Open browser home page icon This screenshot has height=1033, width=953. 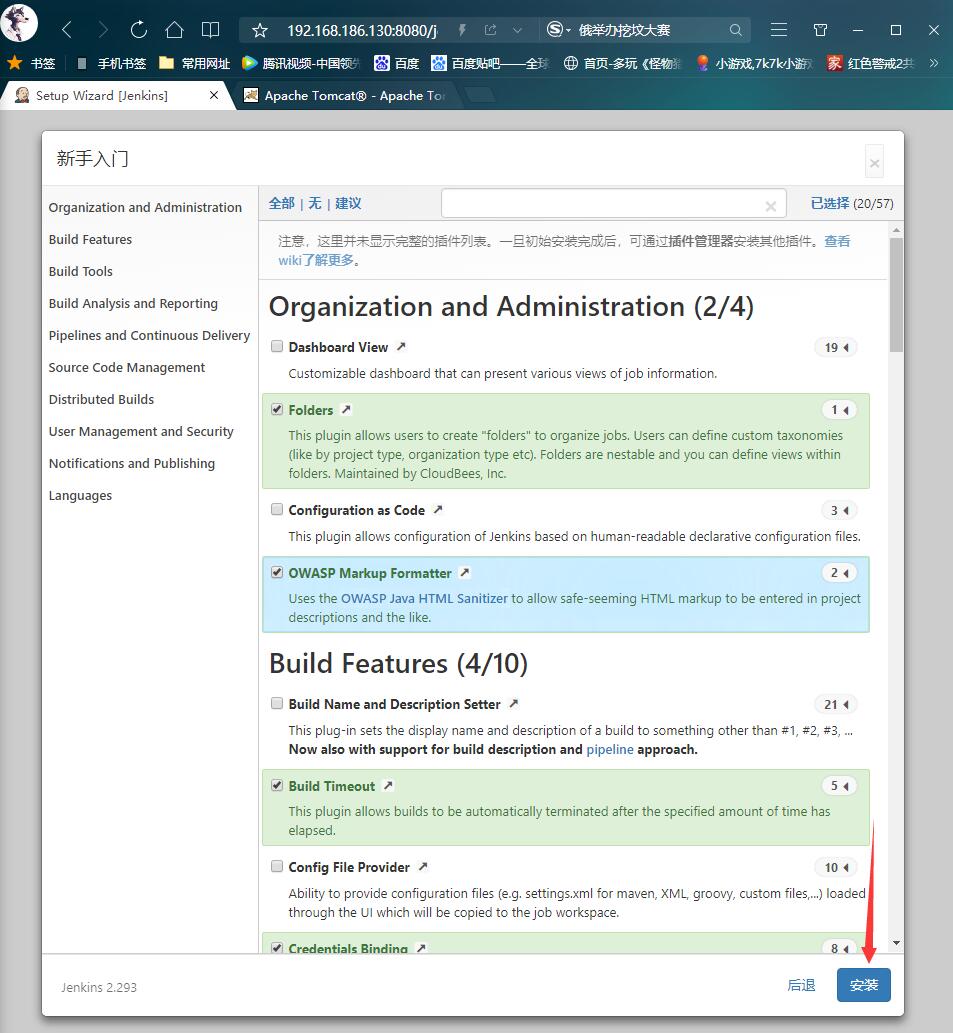(x=175, y=30)
